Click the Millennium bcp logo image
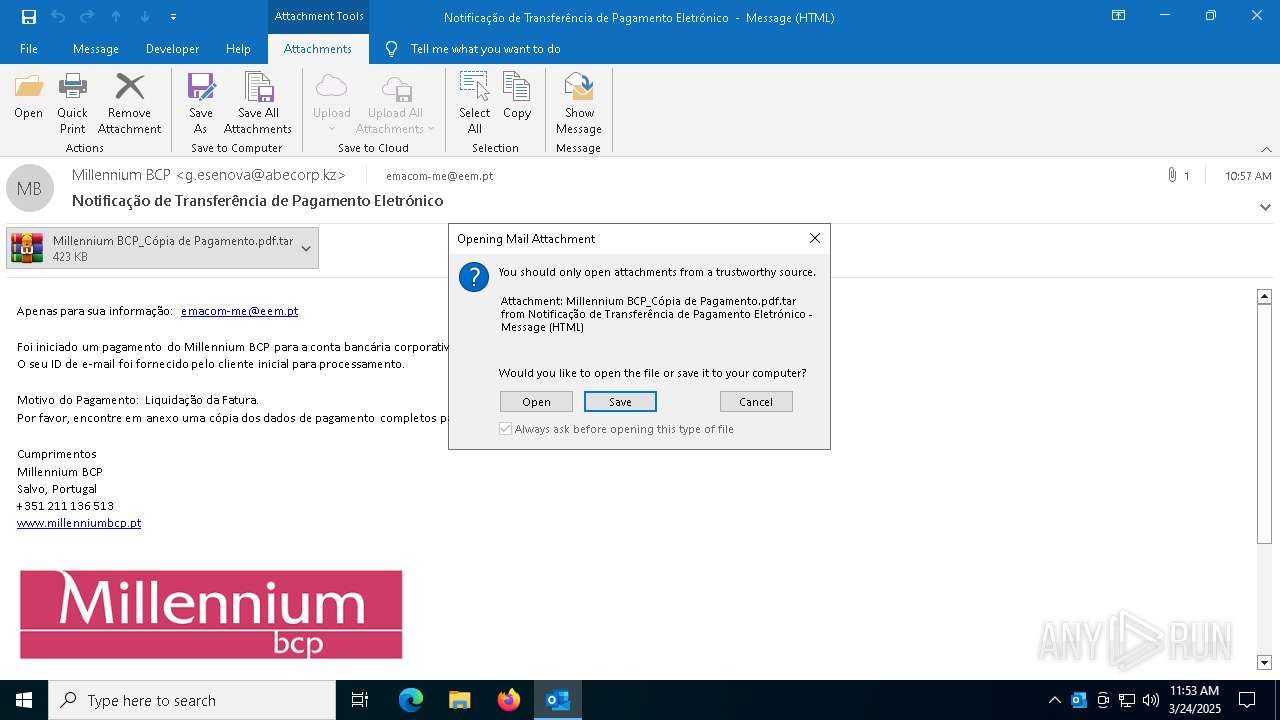Viewport: 1280px width, 720px height. click(x=211, y=615)
